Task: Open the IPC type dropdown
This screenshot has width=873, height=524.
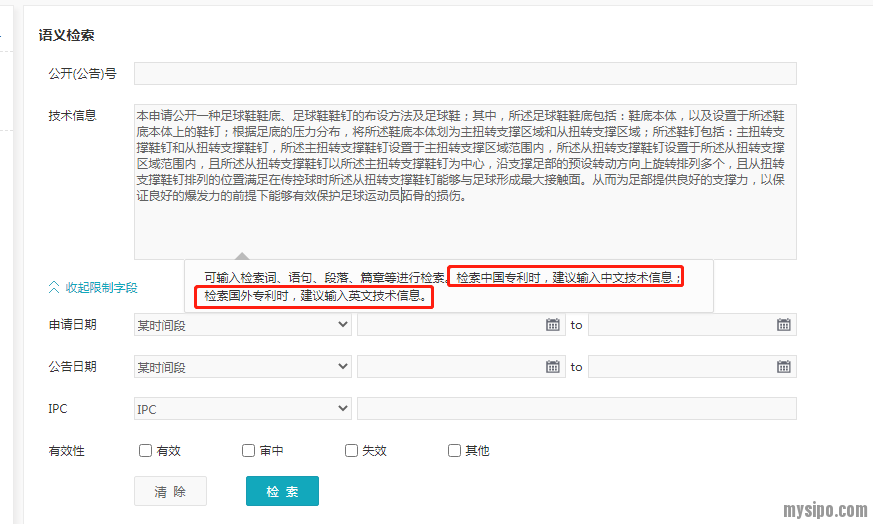Action: (242, 409)
